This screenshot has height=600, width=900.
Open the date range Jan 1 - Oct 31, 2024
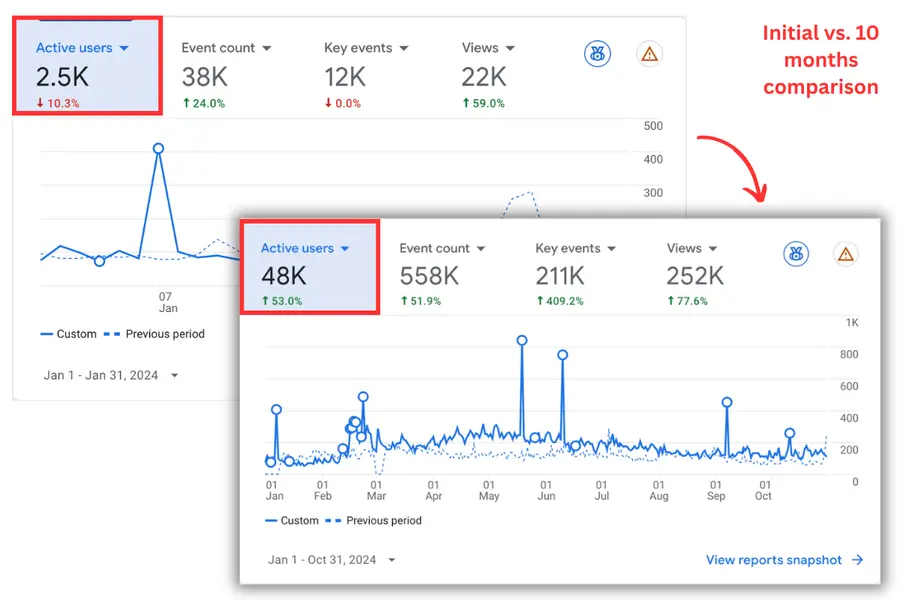[320, 560]
